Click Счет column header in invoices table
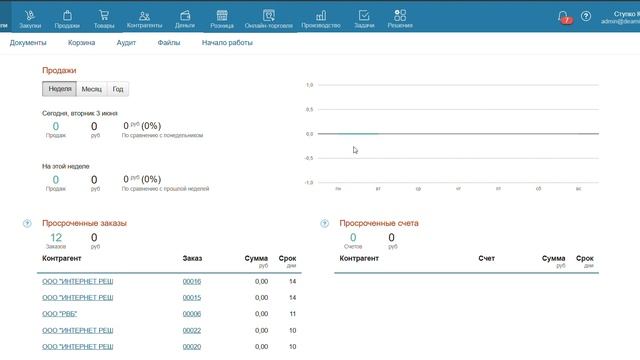This screenshot has height=360, width=640. click(x=487, y=258)
